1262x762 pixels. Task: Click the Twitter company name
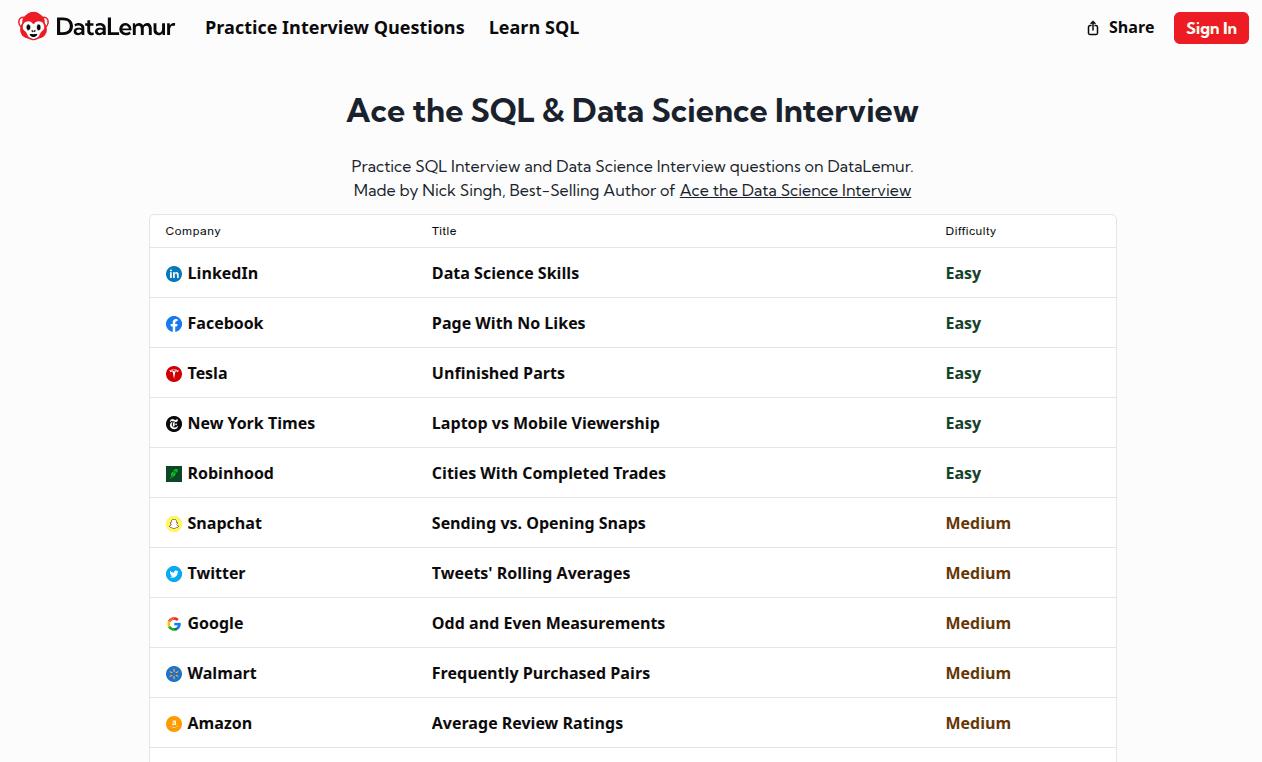tap(216, 573)
